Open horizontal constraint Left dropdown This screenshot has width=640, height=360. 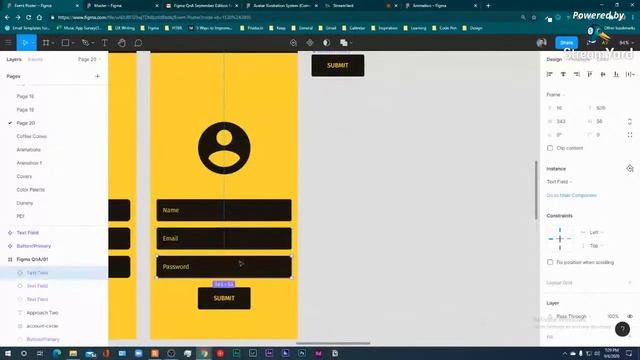point(596,232)
